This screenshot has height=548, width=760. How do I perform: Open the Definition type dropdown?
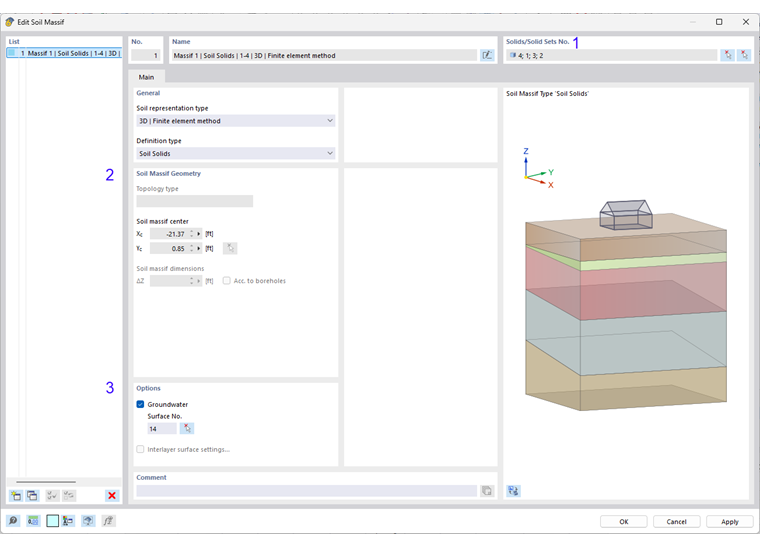coord(236,153)
